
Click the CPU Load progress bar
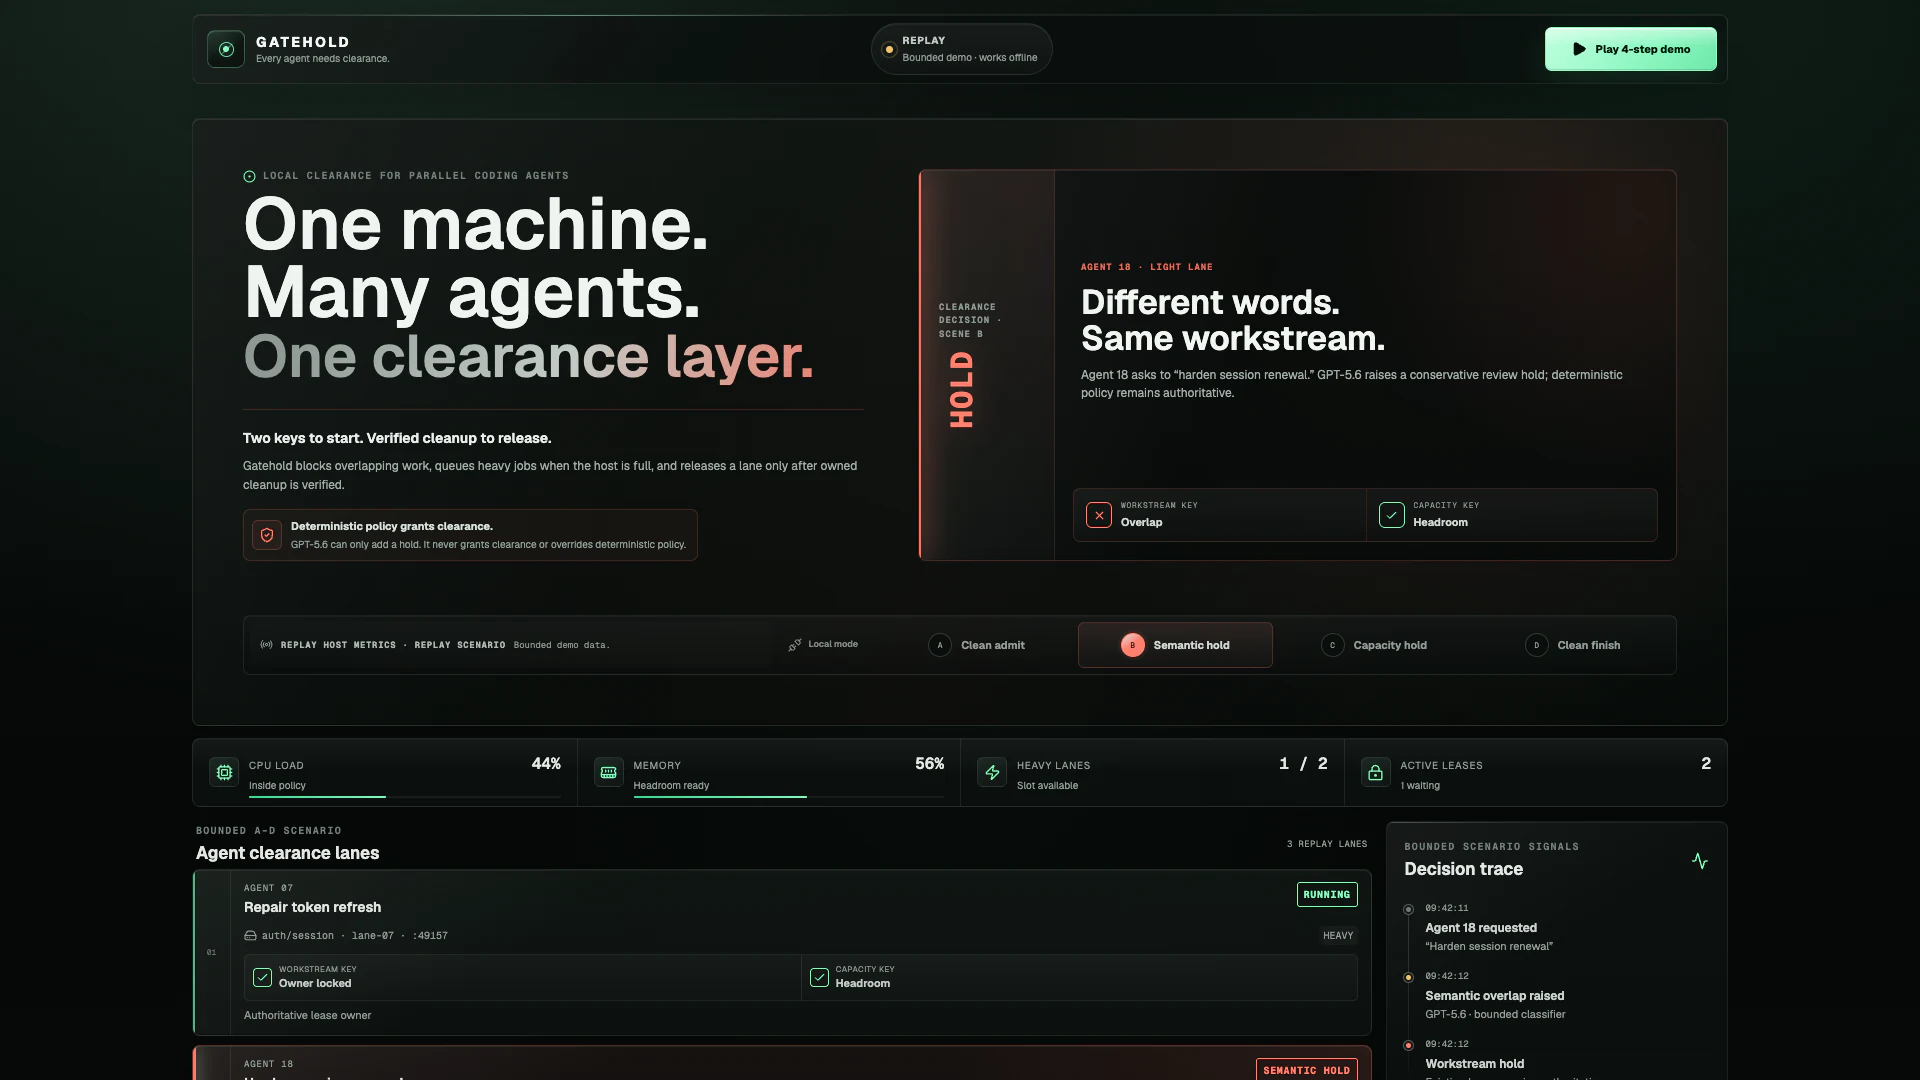405,797
